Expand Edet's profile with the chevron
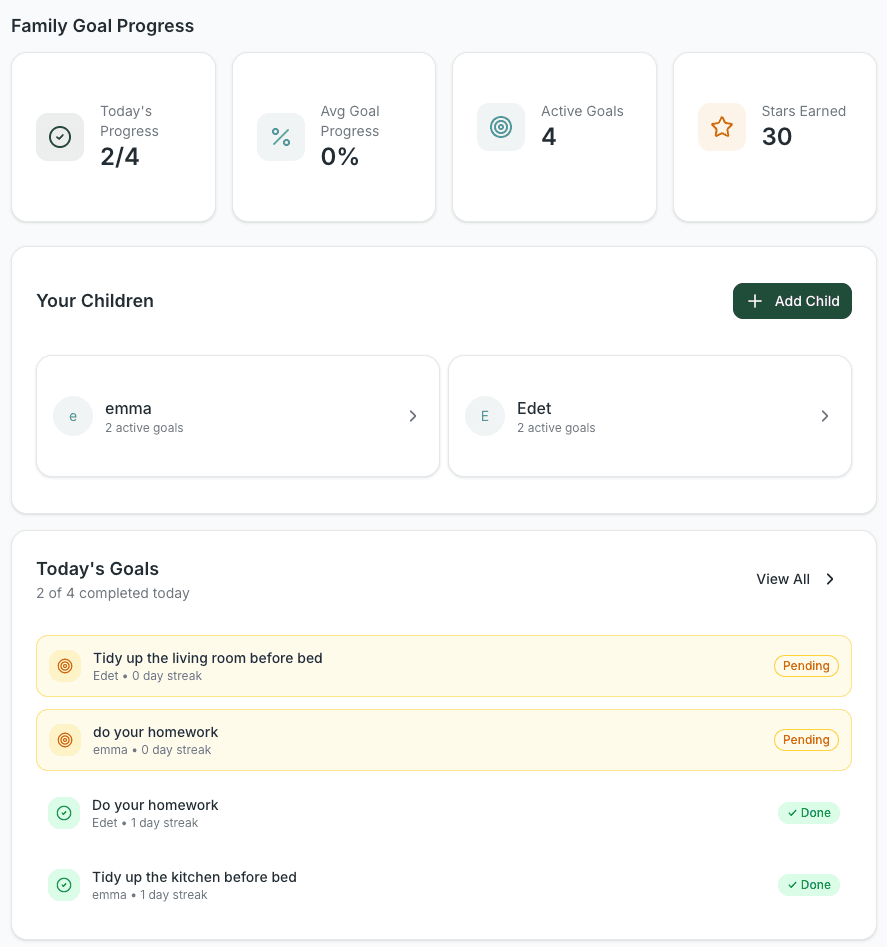 (x=825, y=416)
